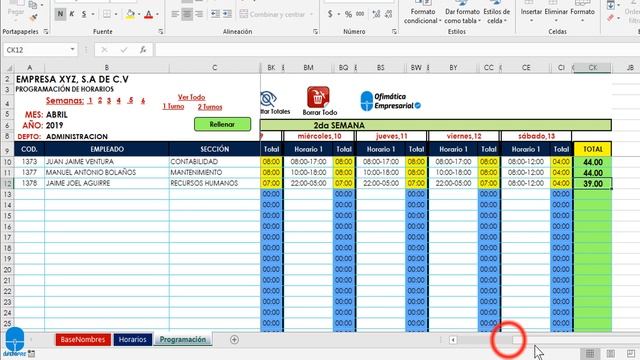Apply the red font color
This screenshot has height=360, width=640.
[x=149, y=14]
